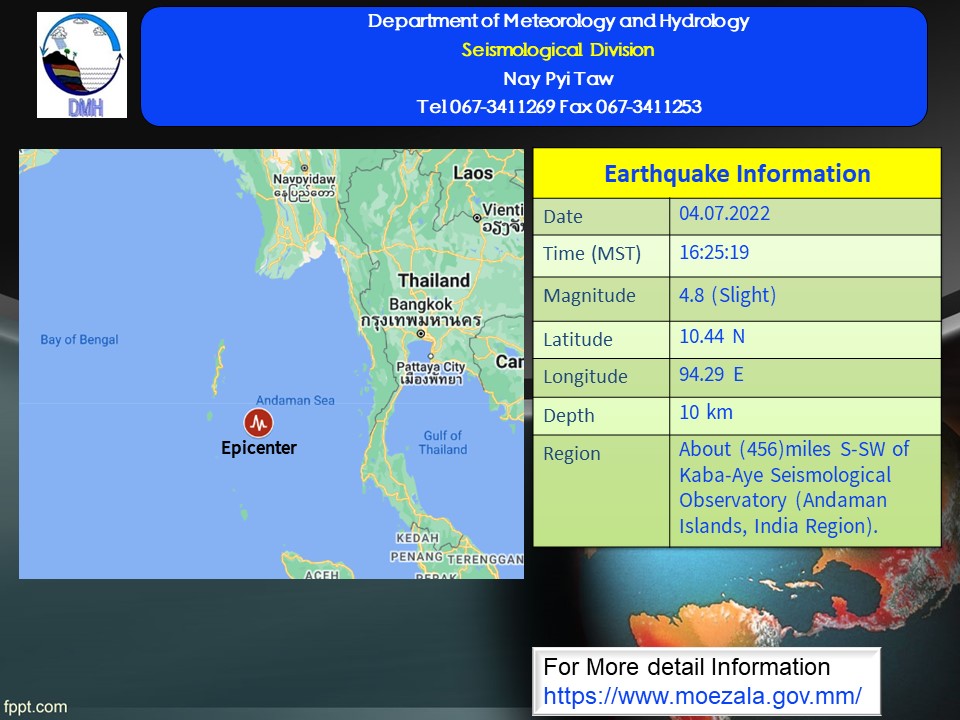
Task: Click the 'Pattaya City' map label
Action: click(x=431, y=367)
